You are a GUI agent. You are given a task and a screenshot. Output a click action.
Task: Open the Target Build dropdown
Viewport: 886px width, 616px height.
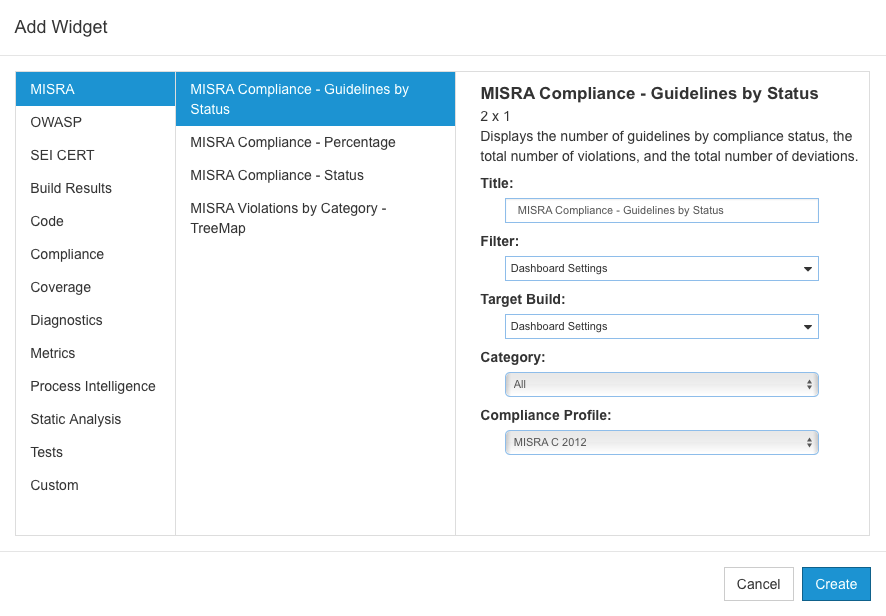coord(662,327)
